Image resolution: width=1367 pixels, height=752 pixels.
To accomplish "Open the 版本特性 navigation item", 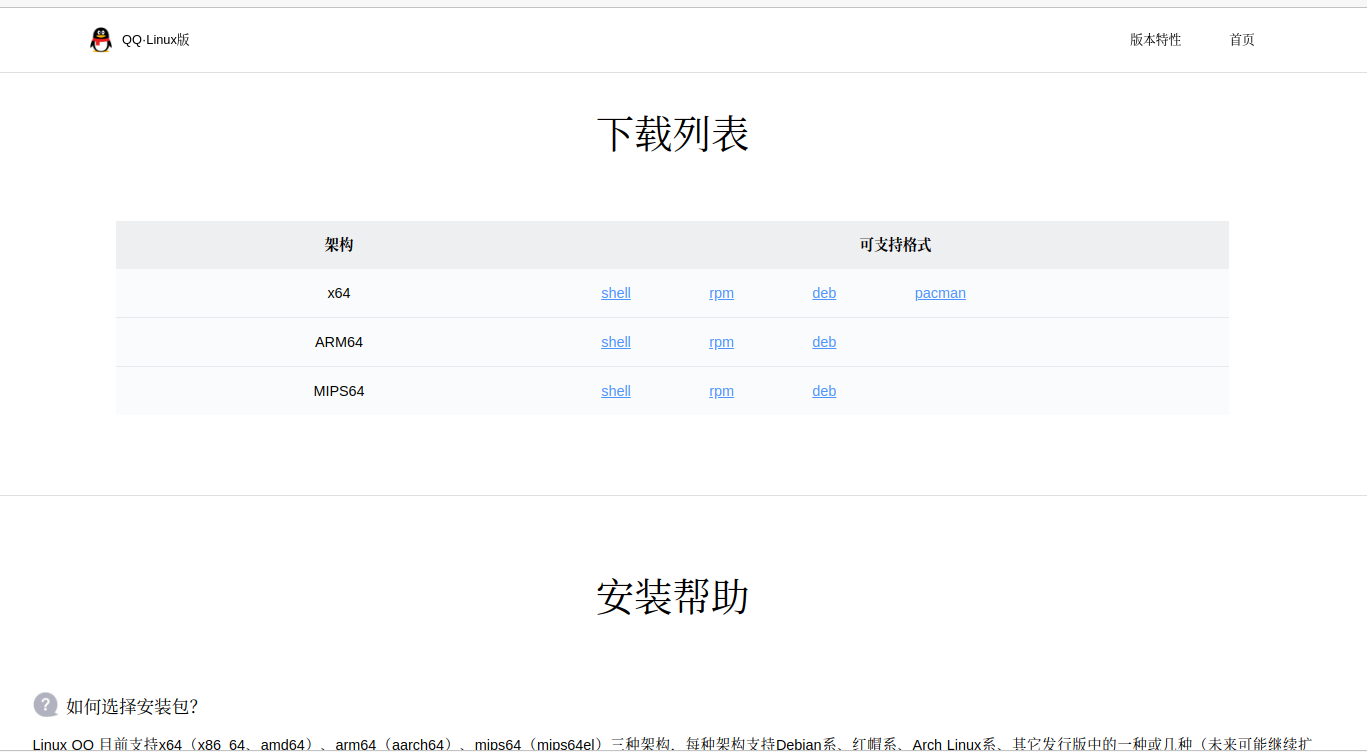I will [x=1155, y=40].
